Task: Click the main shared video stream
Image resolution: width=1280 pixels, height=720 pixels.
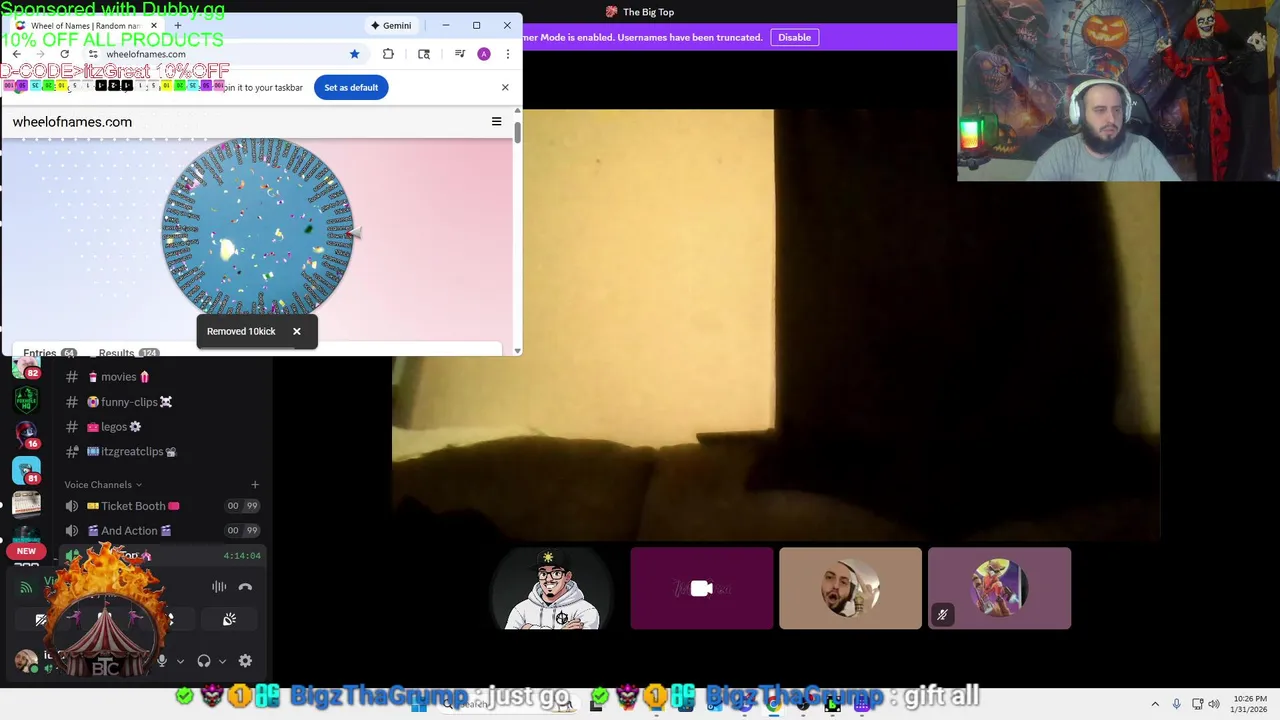Action: coord(776,325)
